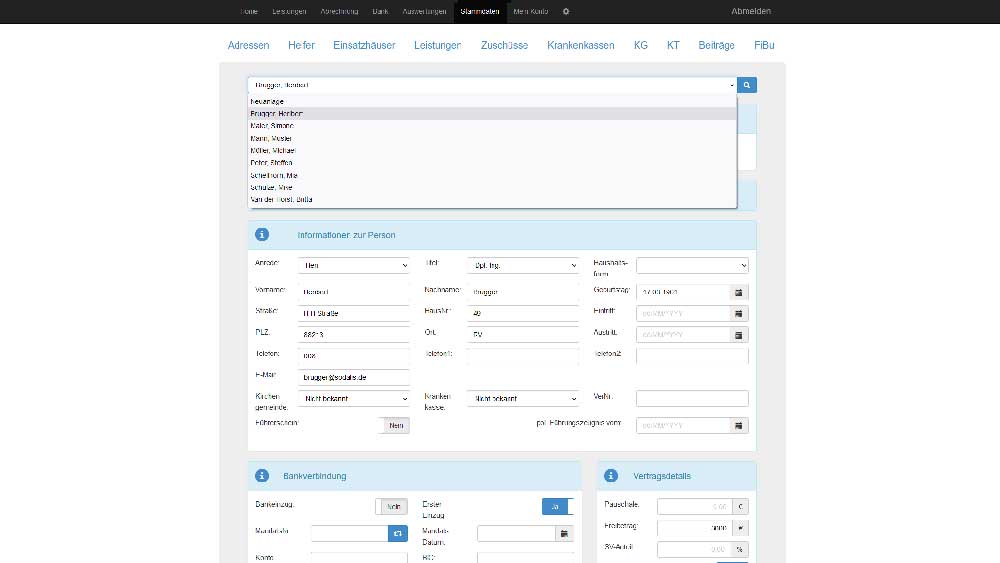Go to Home in the top bar
This screenshot has width=1000, height=563.
pos(249,11)
